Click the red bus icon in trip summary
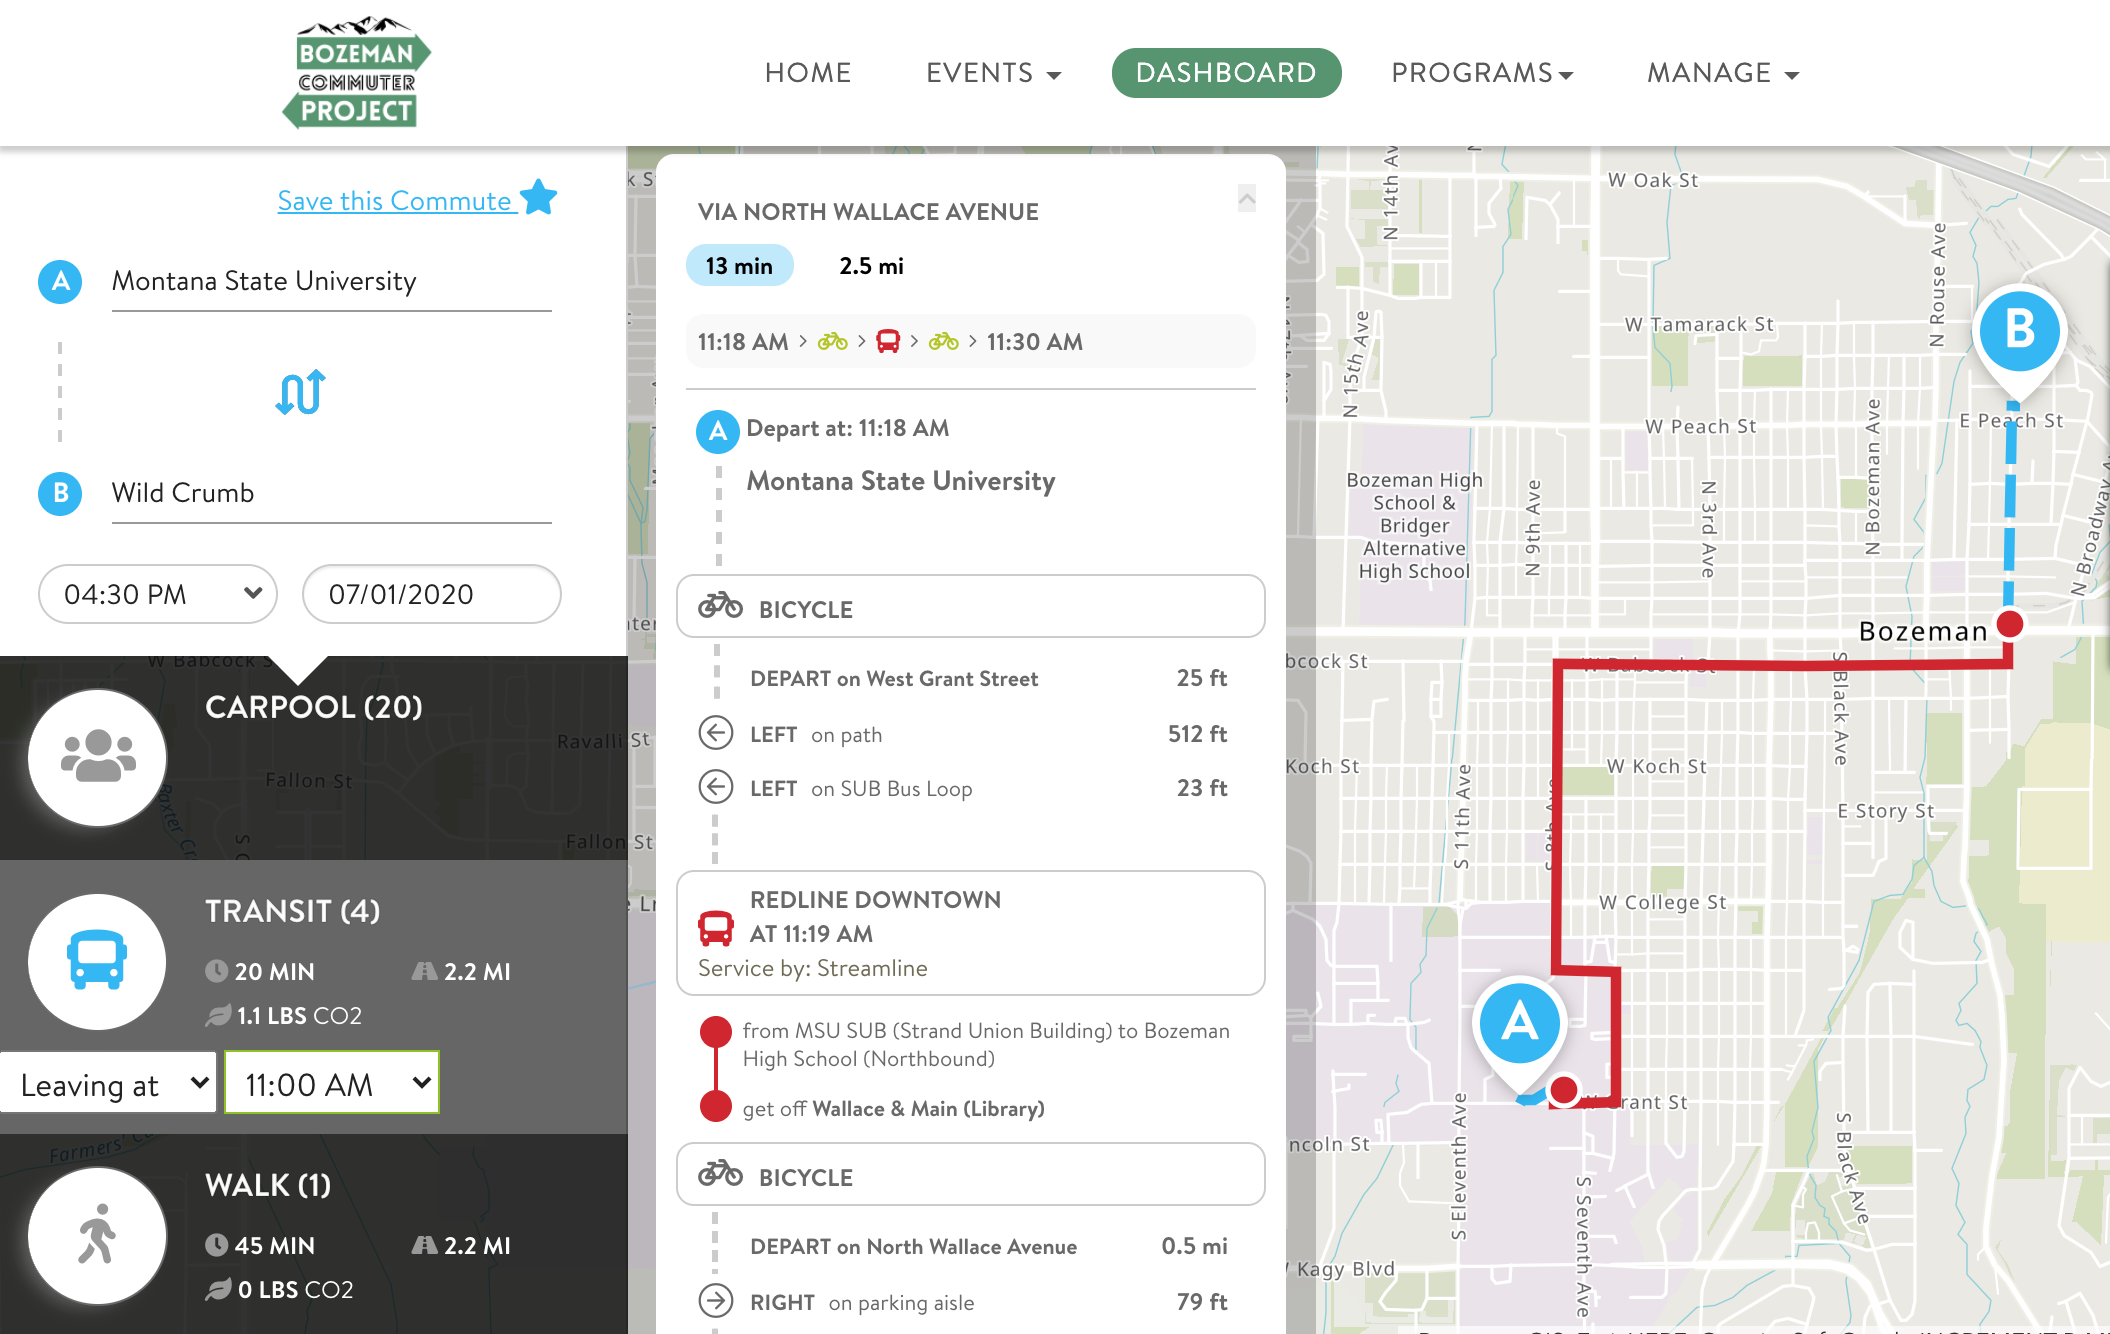Screen dimensions: 2110x1334 point(888,342)
